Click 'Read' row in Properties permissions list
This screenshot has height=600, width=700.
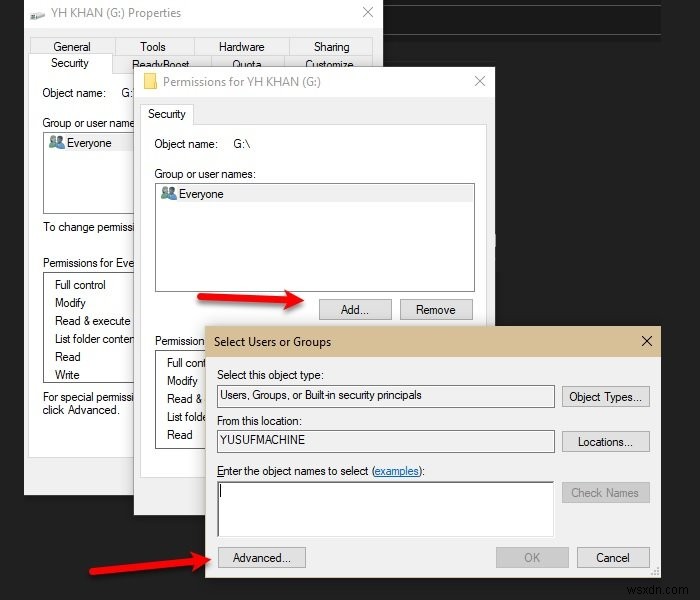point(68,357)
